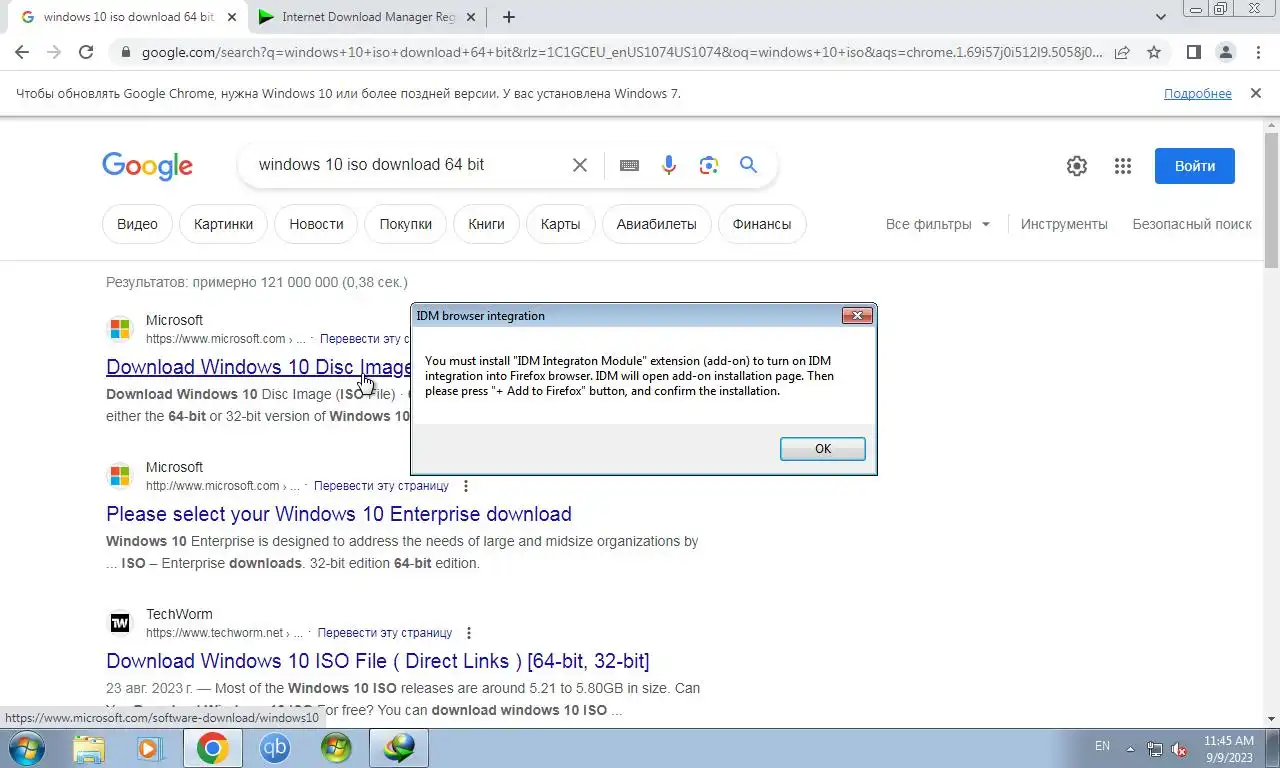Filter results by Видео
The image size is (1280, 768).
click(x=137, y=224)
